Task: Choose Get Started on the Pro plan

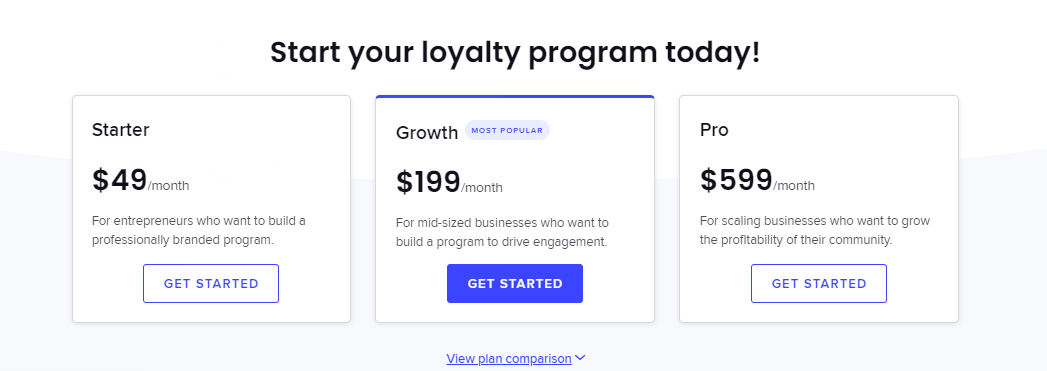Action: (819, 284)
